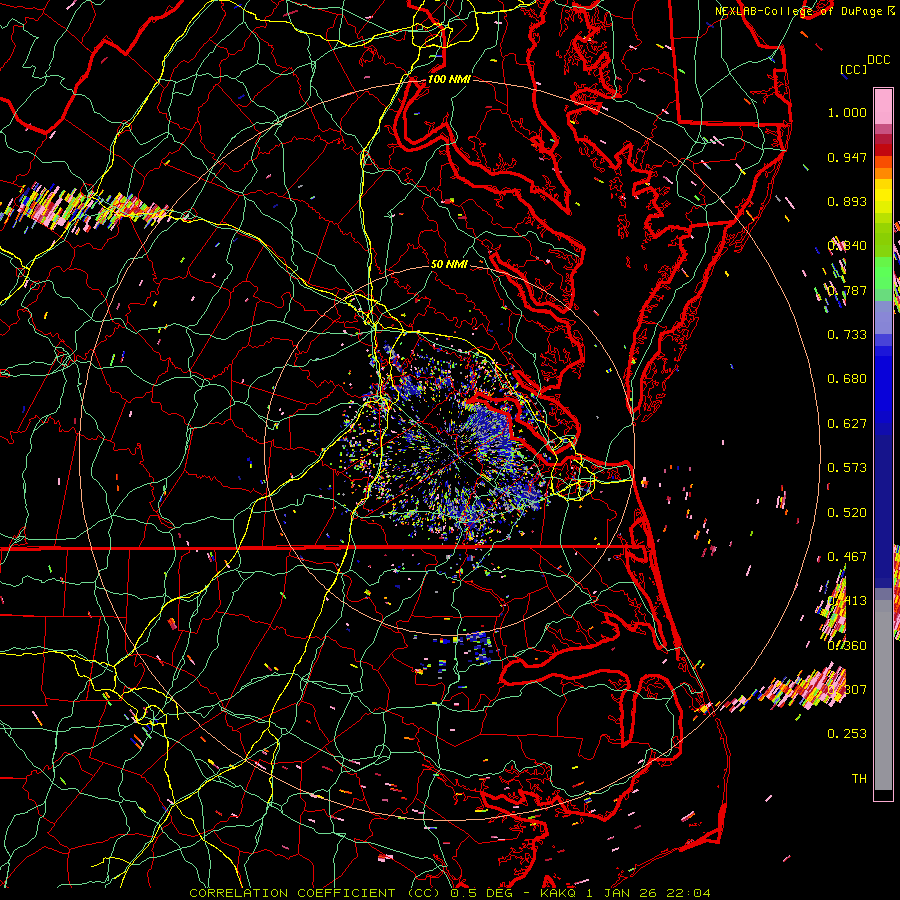Click the 0.573 color scale value
900x900 pixels.
pos(847,468)
